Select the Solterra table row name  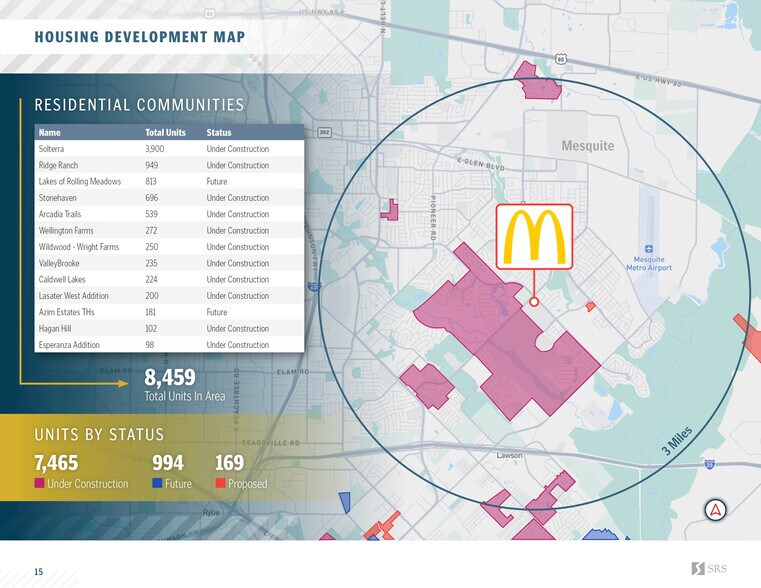coord(51,149)
